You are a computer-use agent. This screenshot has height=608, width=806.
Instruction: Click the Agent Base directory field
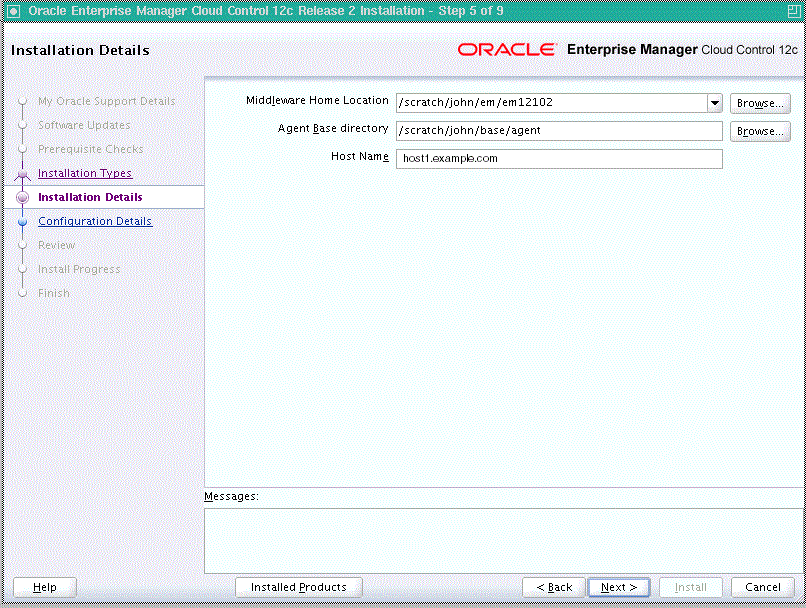[x=559, y=131]
